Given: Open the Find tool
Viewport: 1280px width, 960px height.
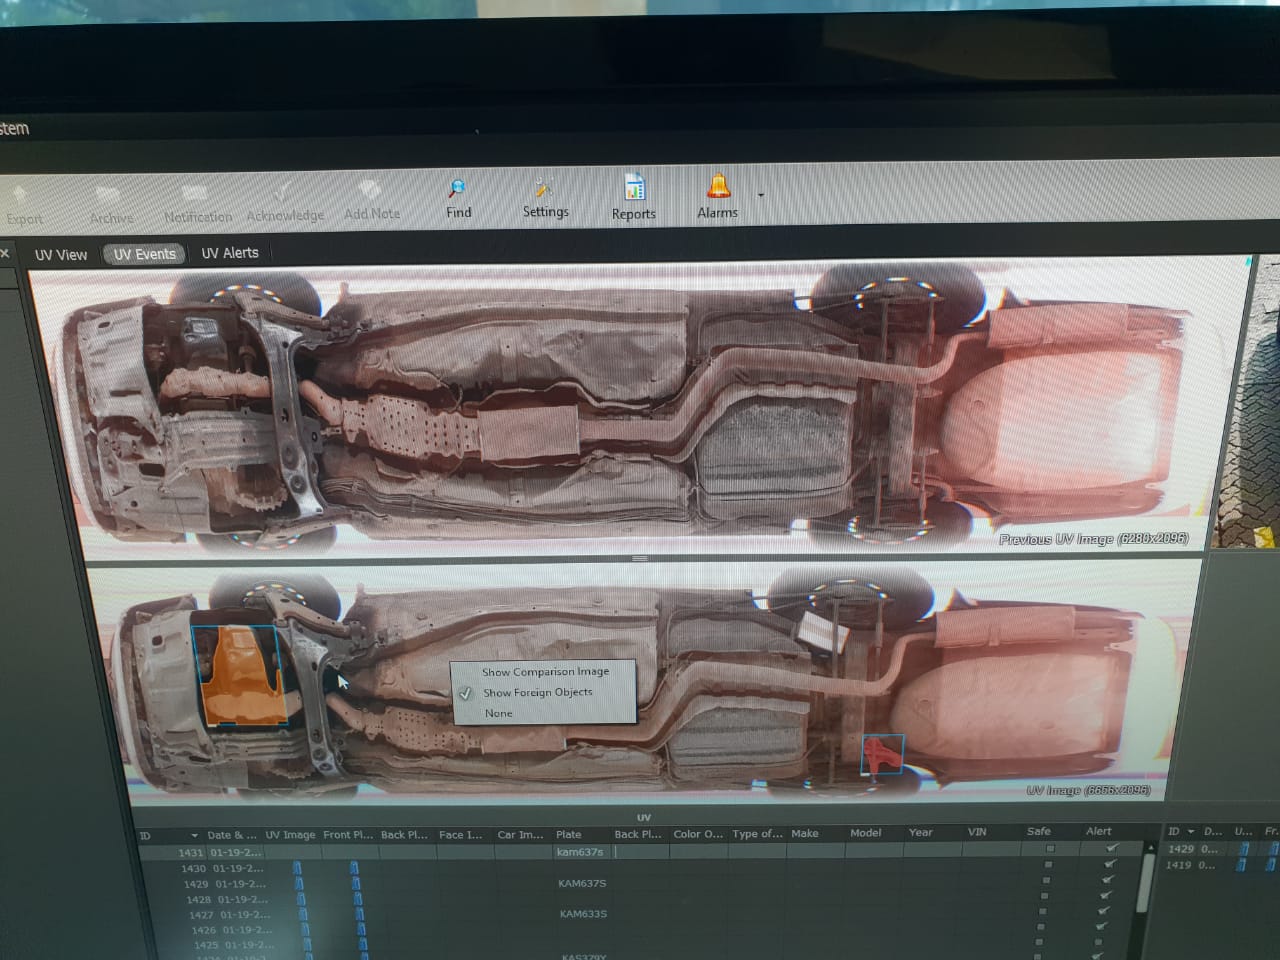Looking at the screenshot, I should pos(458,188).
